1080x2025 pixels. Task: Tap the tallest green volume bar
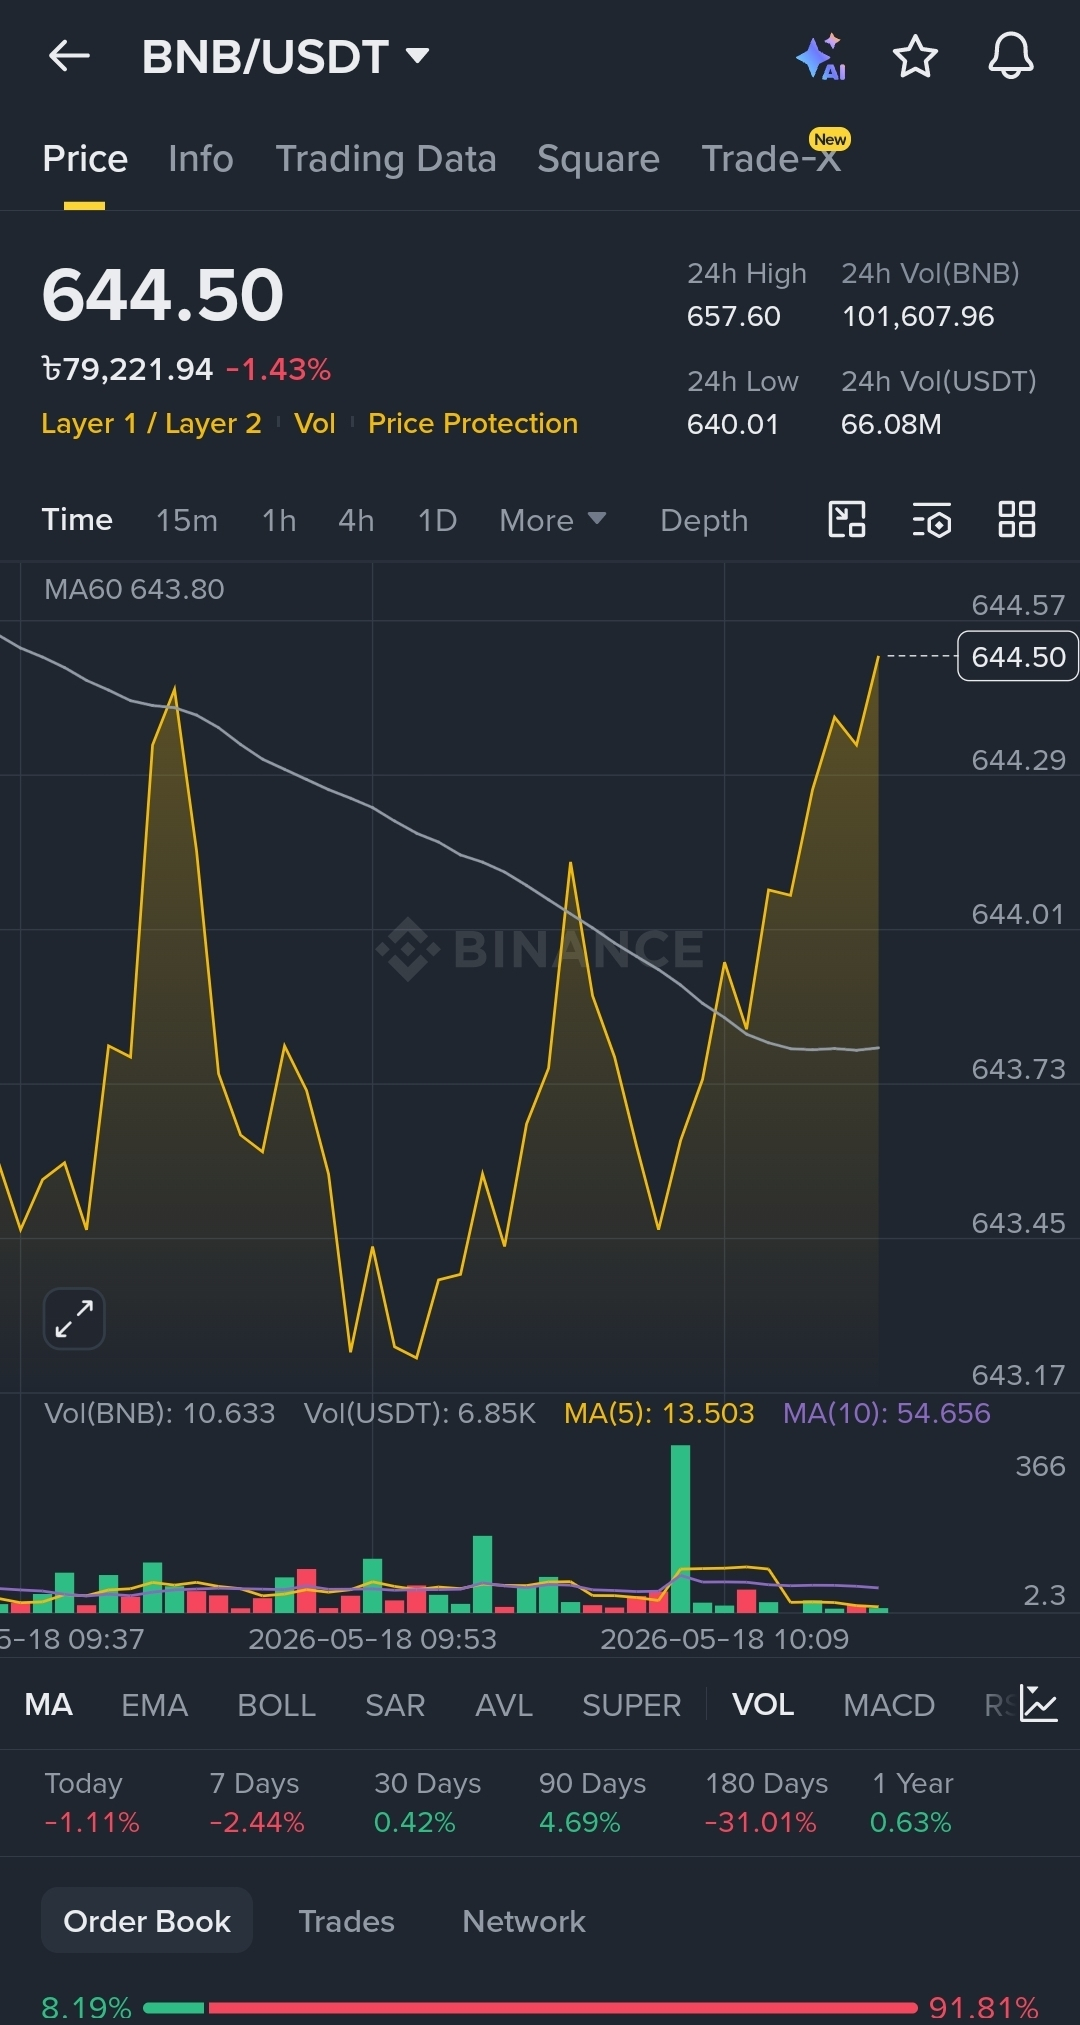pyautogui.click(x=680, y=1528)
